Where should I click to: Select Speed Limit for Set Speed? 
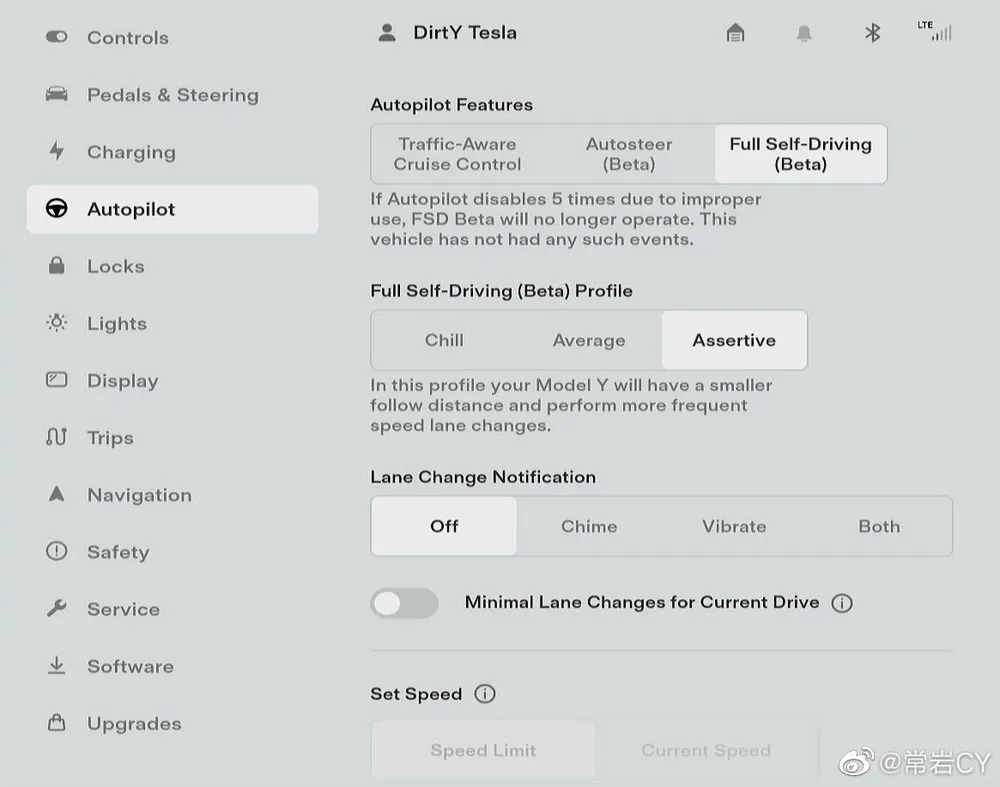tap(483, 750)
